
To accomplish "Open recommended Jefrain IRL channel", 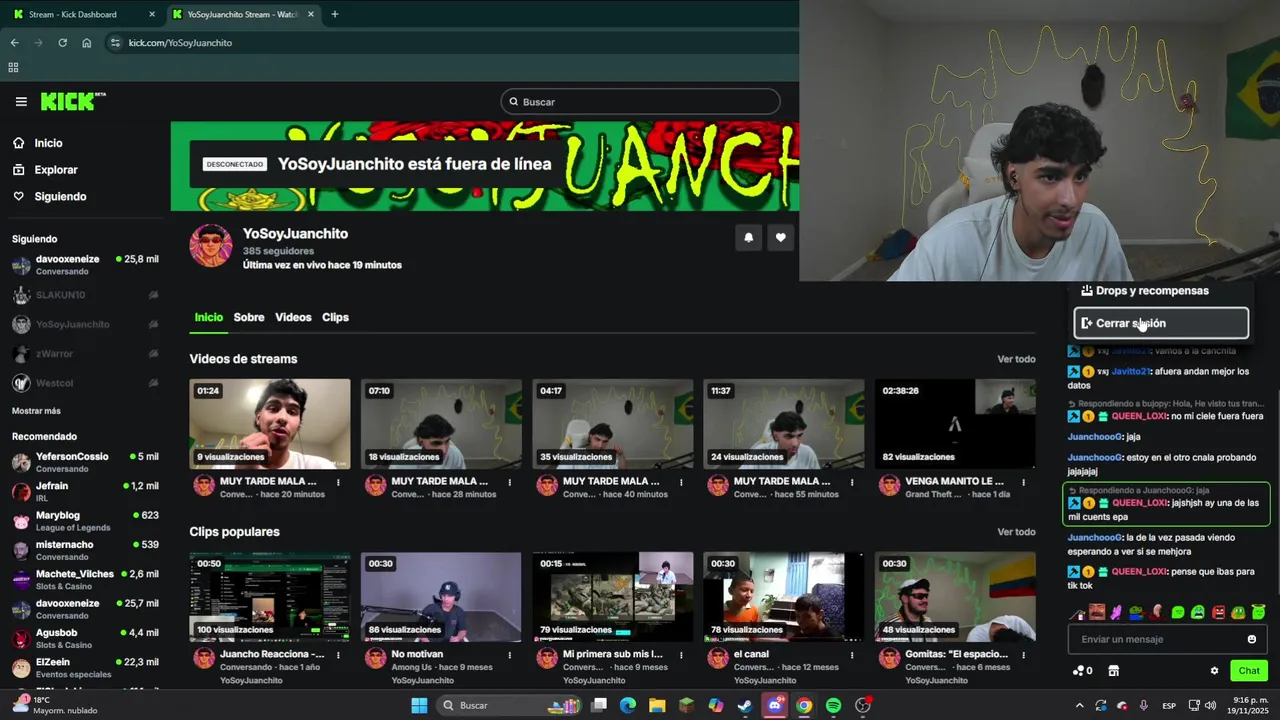I will point(84,492).
